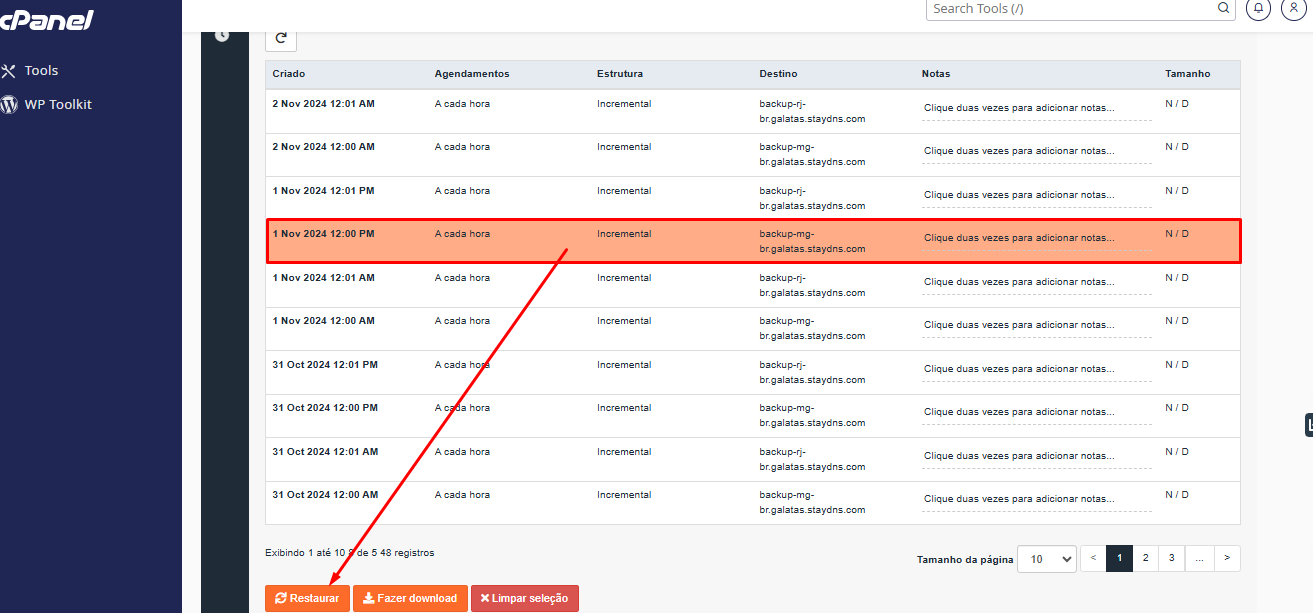Viewport: 1313px width, 613px height.
Task: Click the dark tab at right window edge
Action: tap(1308, 425)
